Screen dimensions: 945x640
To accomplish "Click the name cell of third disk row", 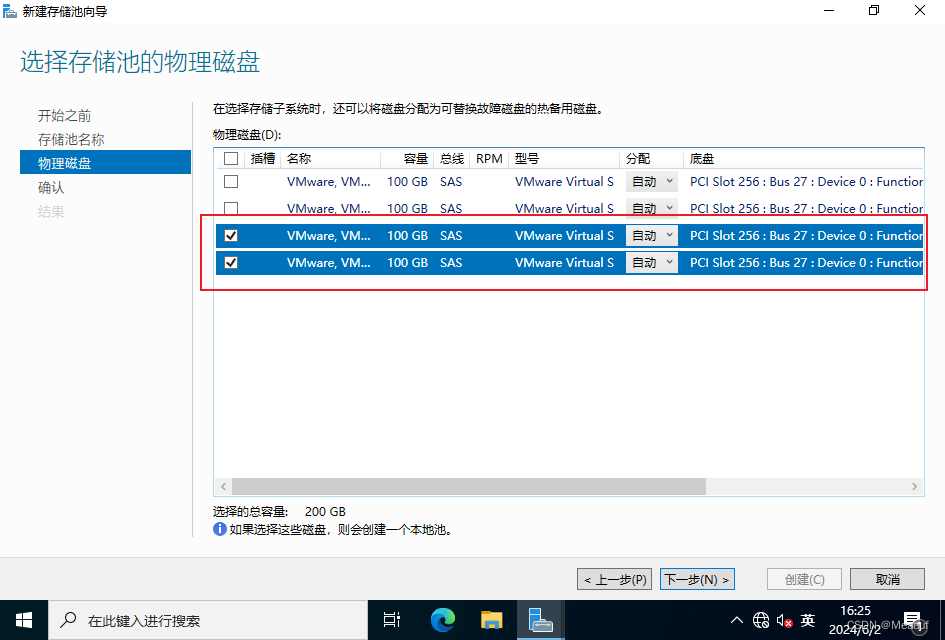I will click(328, 236).
